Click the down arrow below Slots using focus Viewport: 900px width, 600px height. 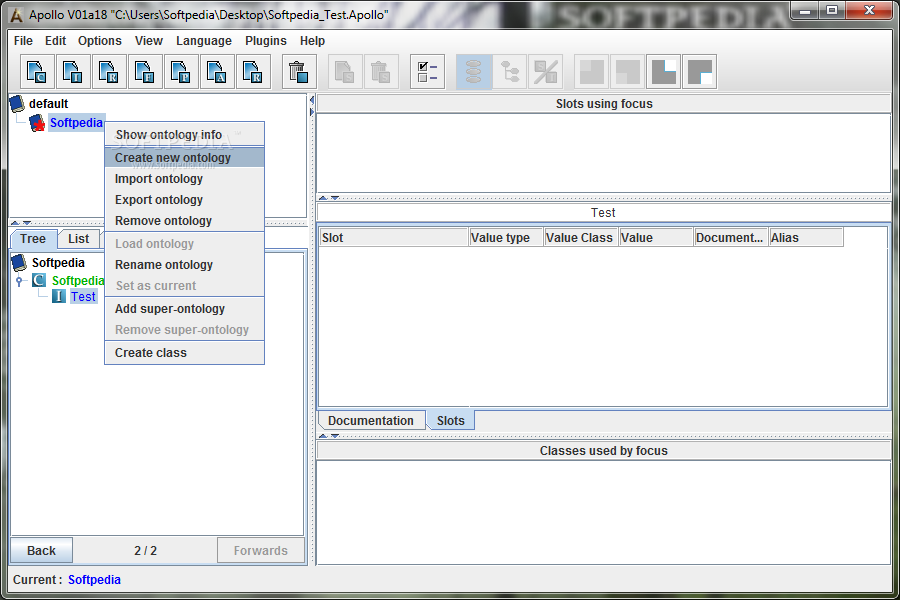coord(335,198)
